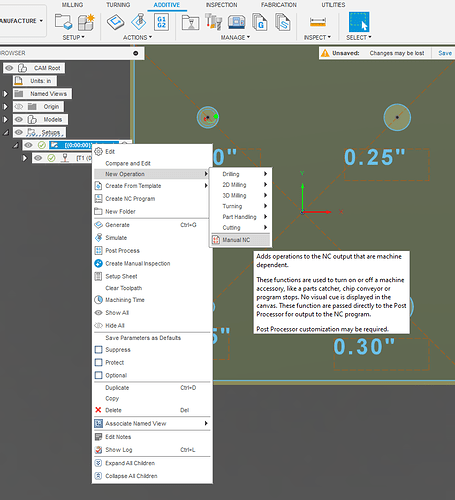Open the SETUP dropdown label
Screen dimensions: 455x500
73,37
